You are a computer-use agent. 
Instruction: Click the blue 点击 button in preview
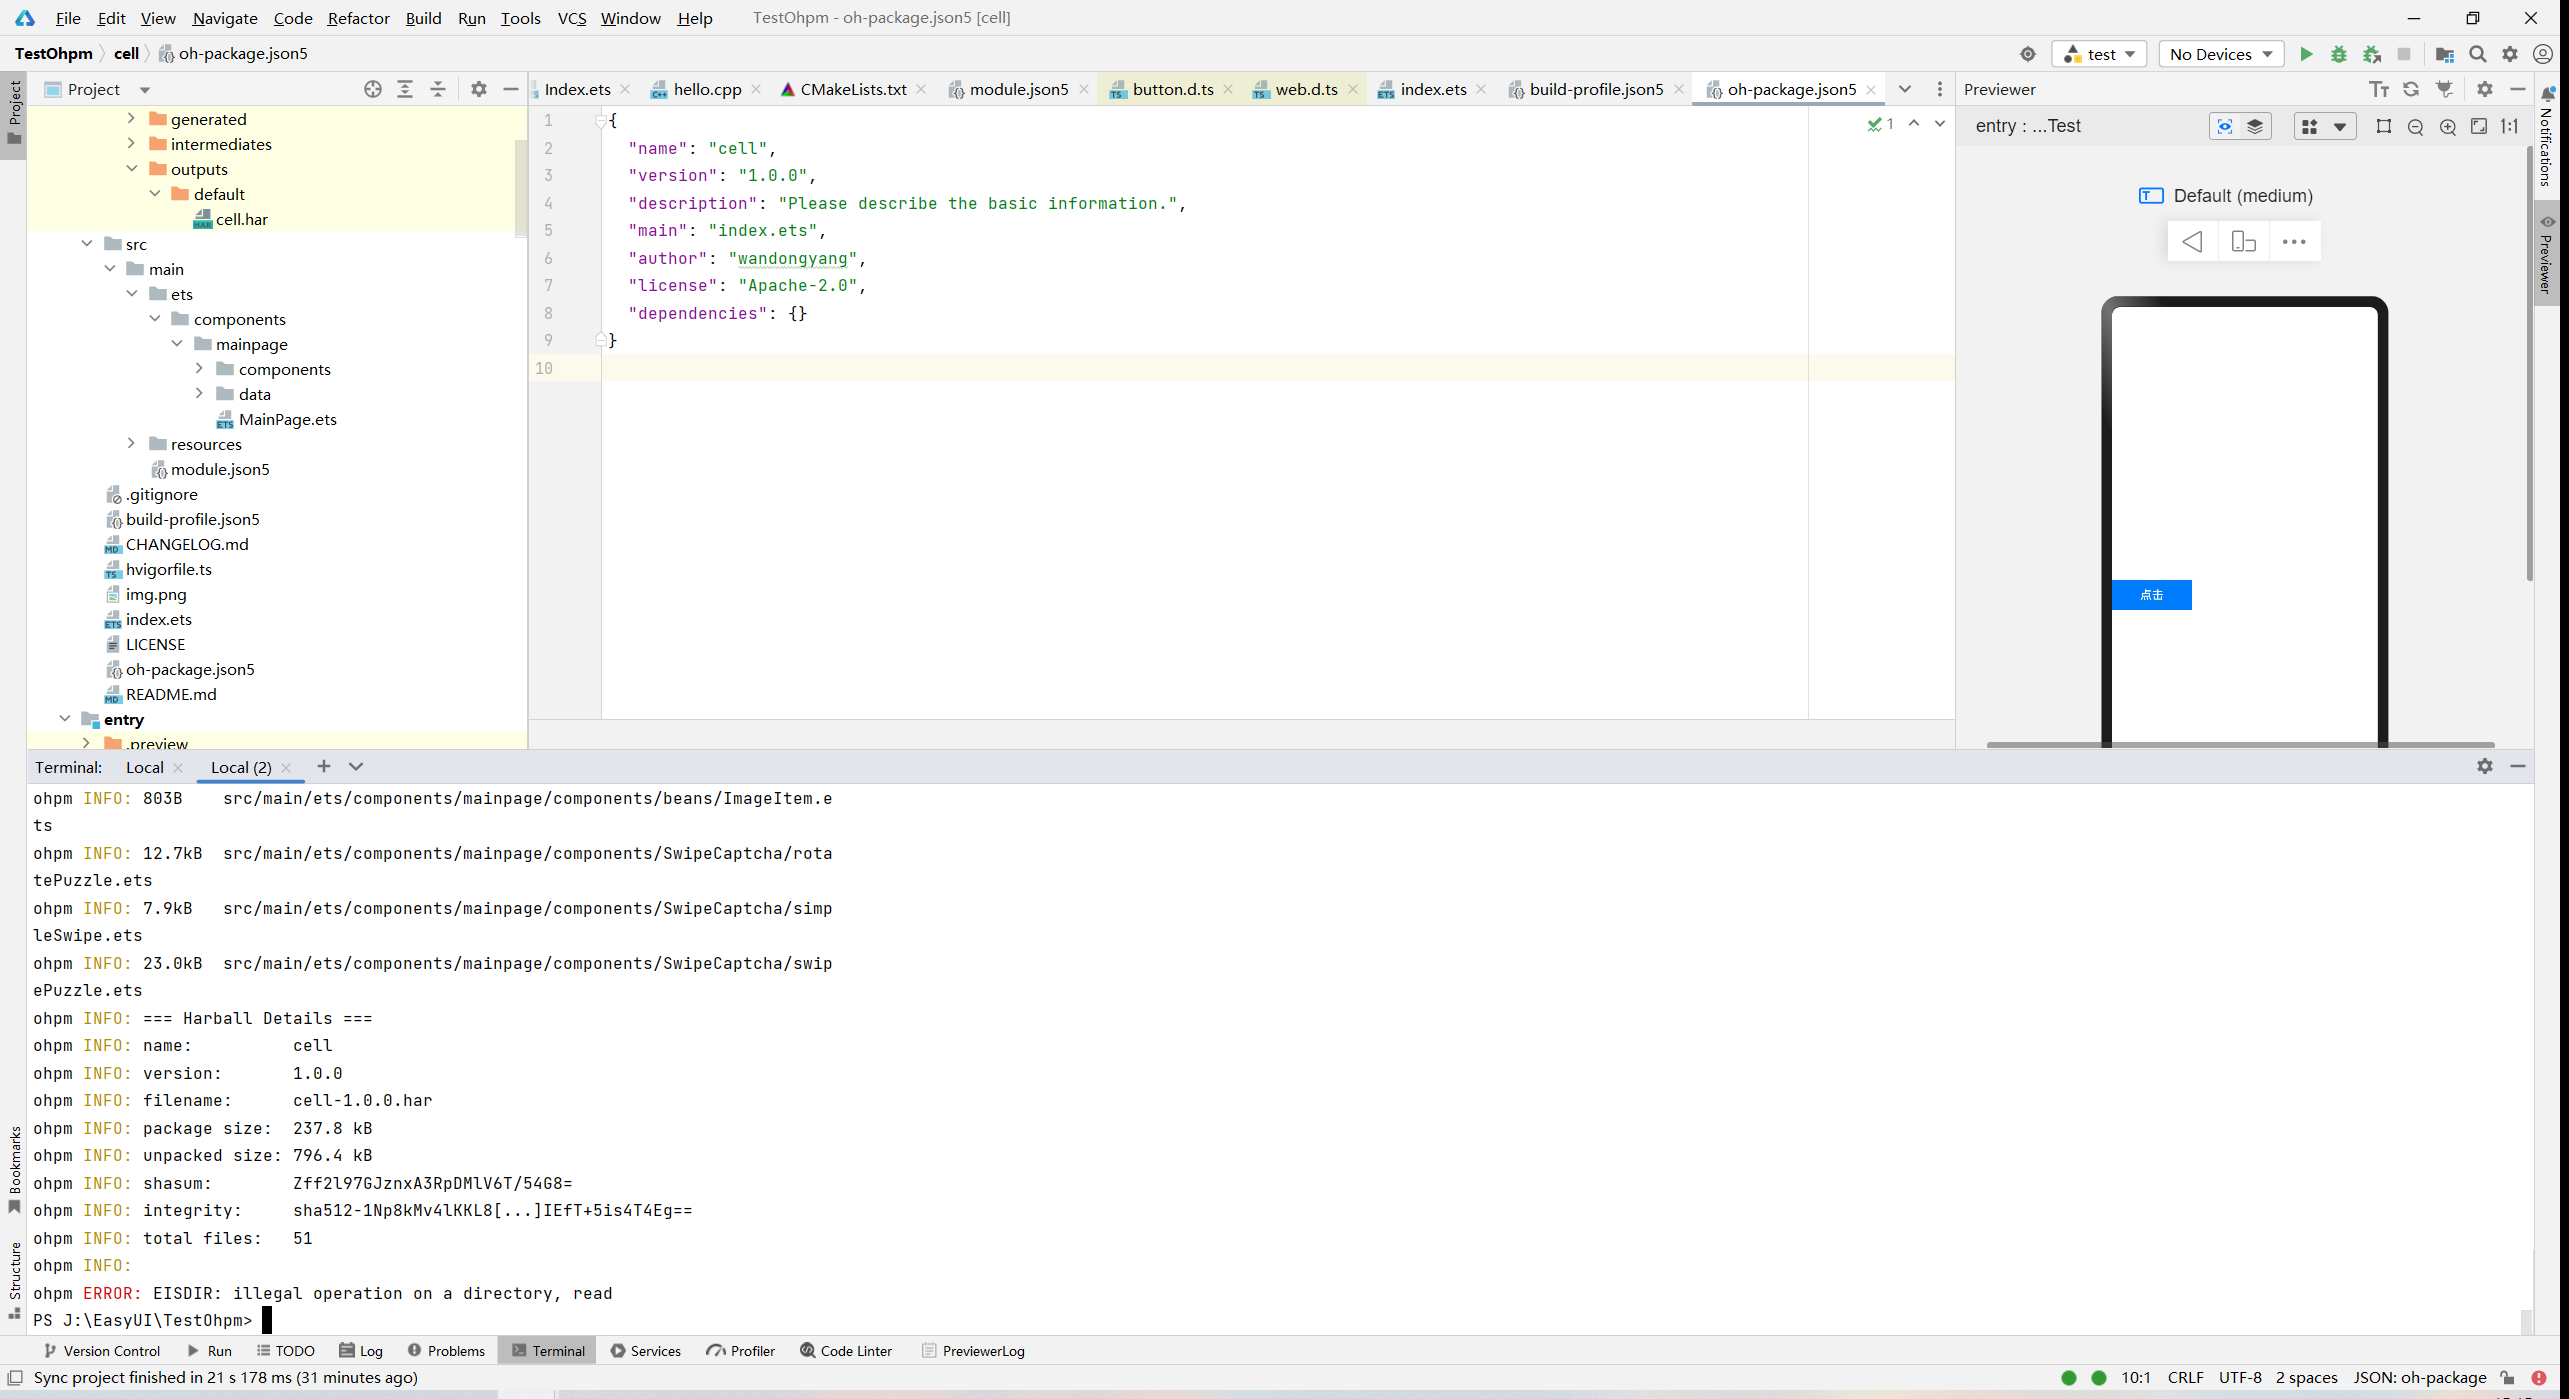2151,595
